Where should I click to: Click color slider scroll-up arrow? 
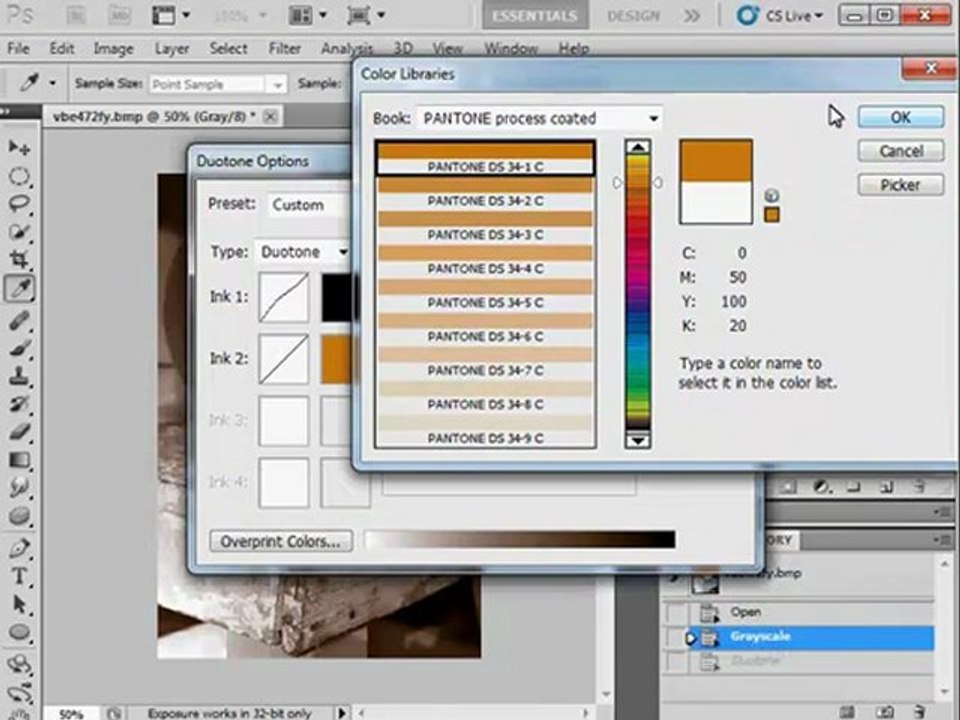pyautogui.click(x=637, y=147)
